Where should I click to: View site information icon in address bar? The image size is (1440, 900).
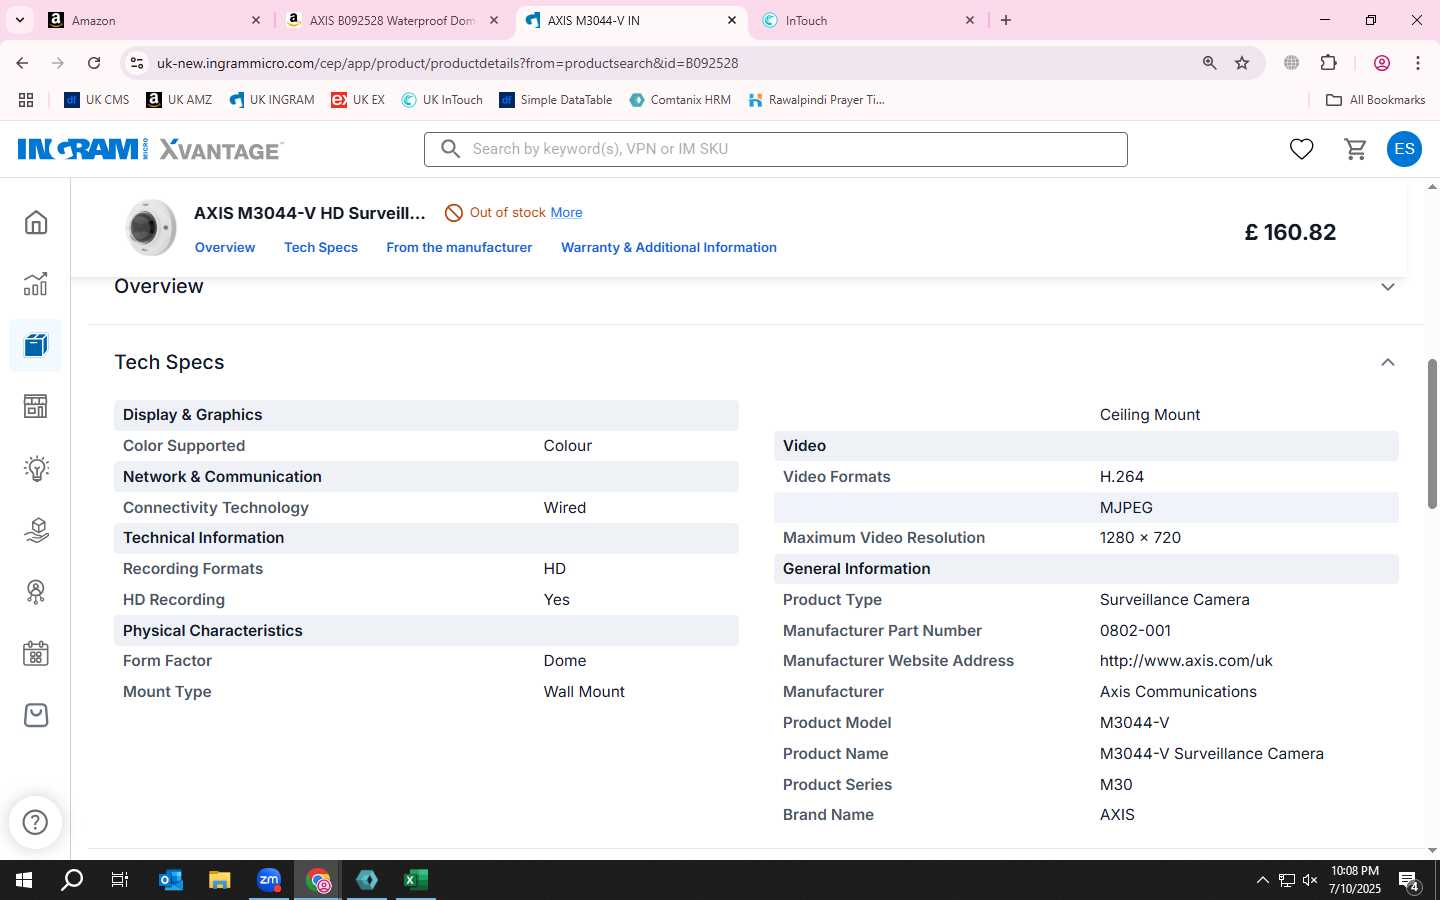point(137,63)
